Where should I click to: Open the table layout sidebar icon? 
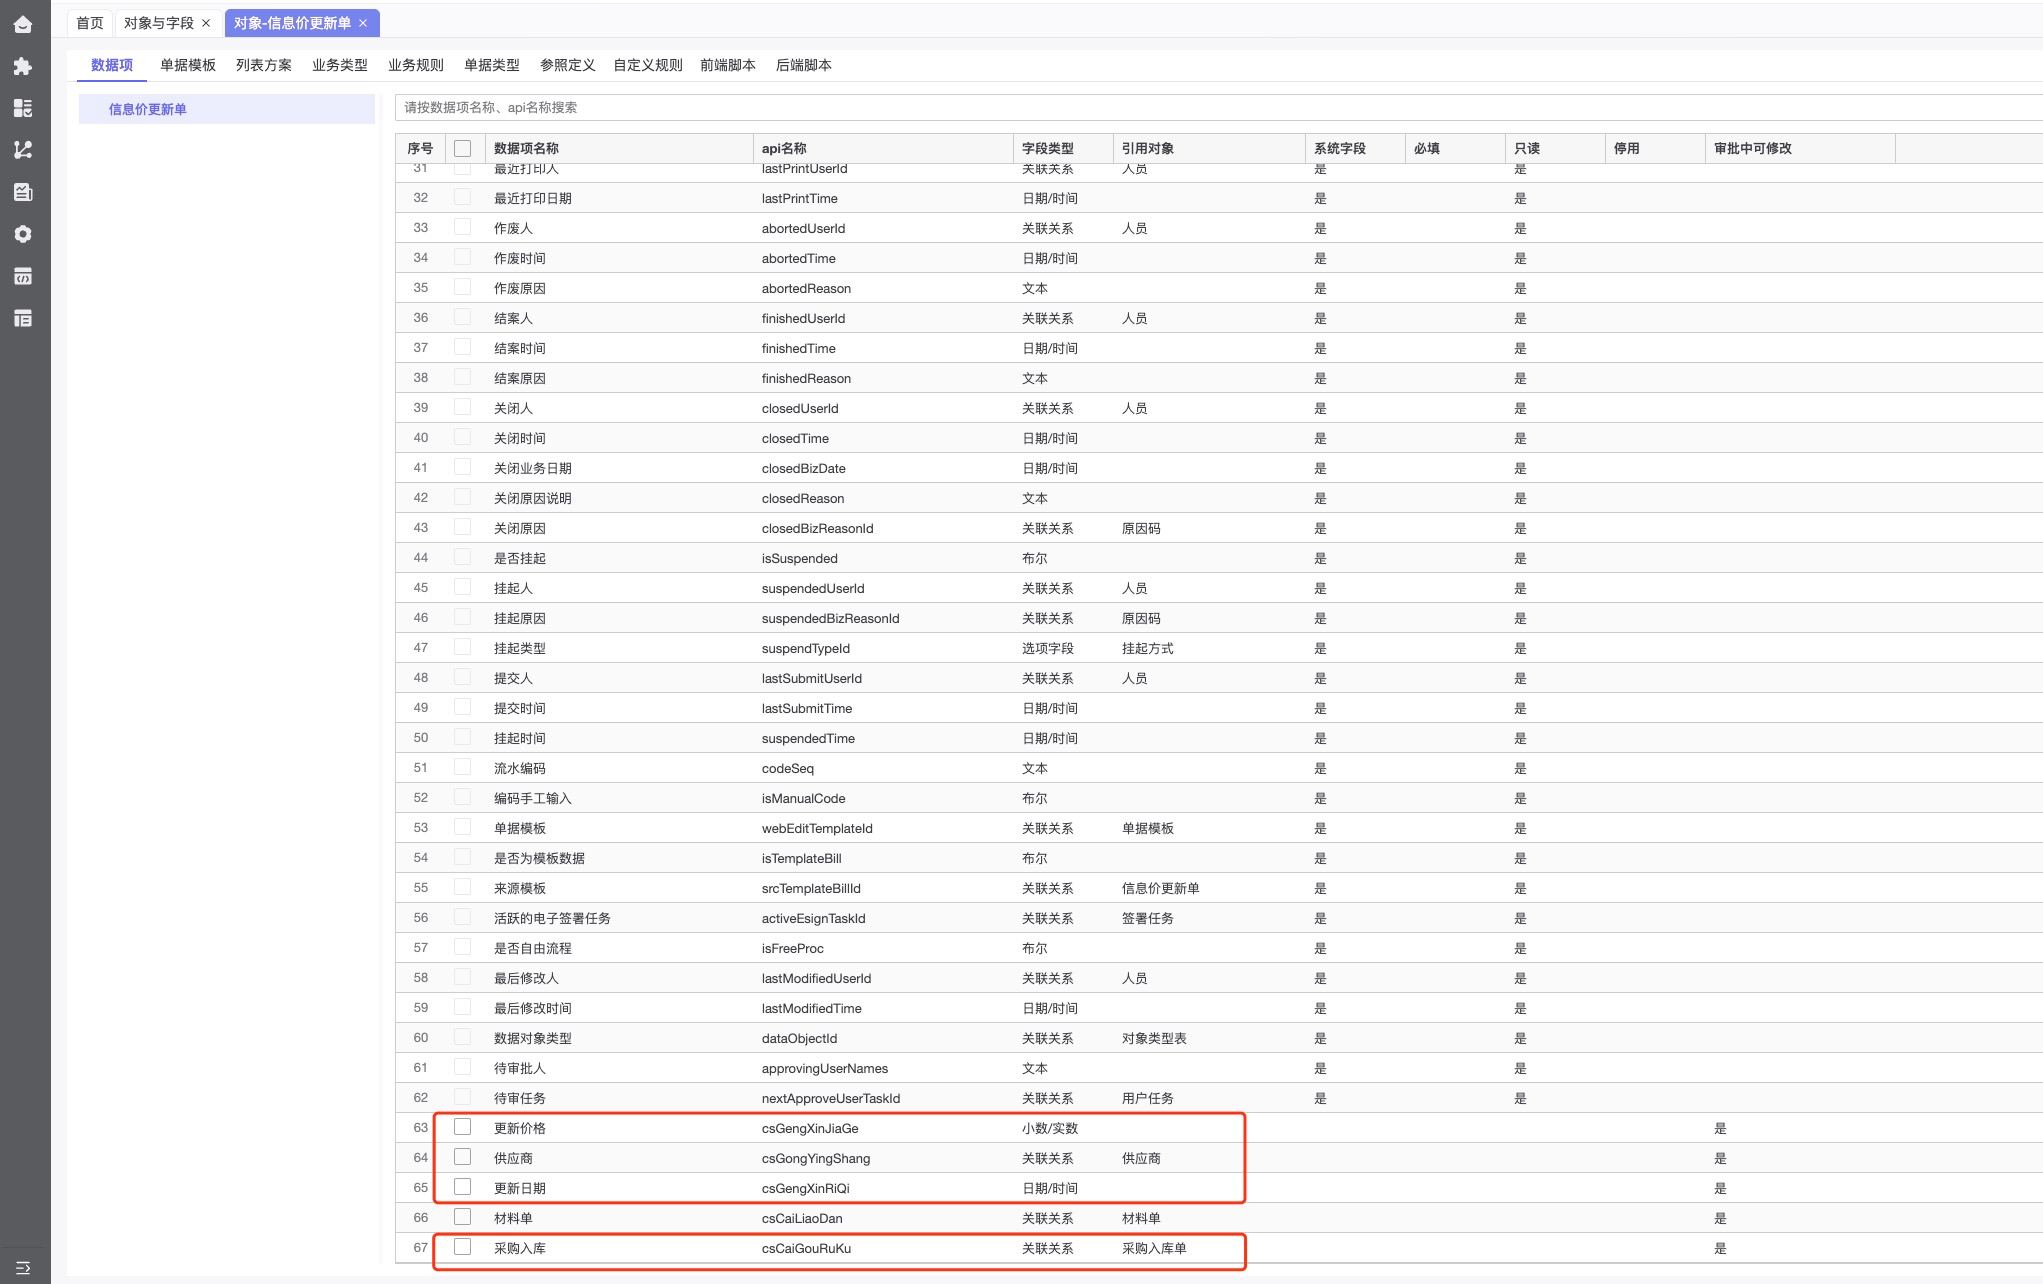[x=23, y=318]
